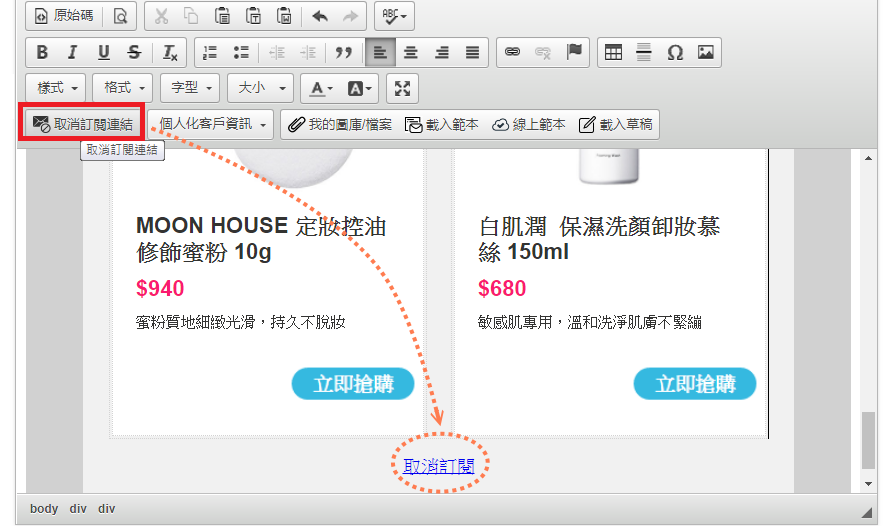888x526 pixels.
Task: Open the 格式 format dropdown
Action: coord(123,88)
